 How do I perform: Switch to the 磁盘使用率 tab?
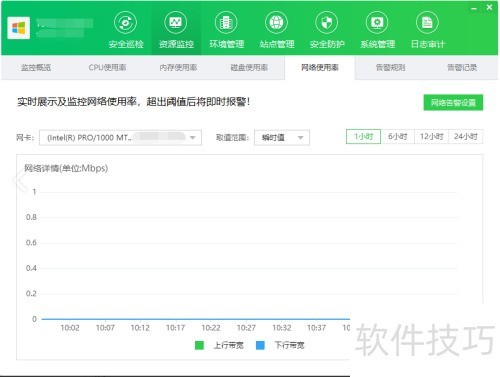tap(249, 67)
